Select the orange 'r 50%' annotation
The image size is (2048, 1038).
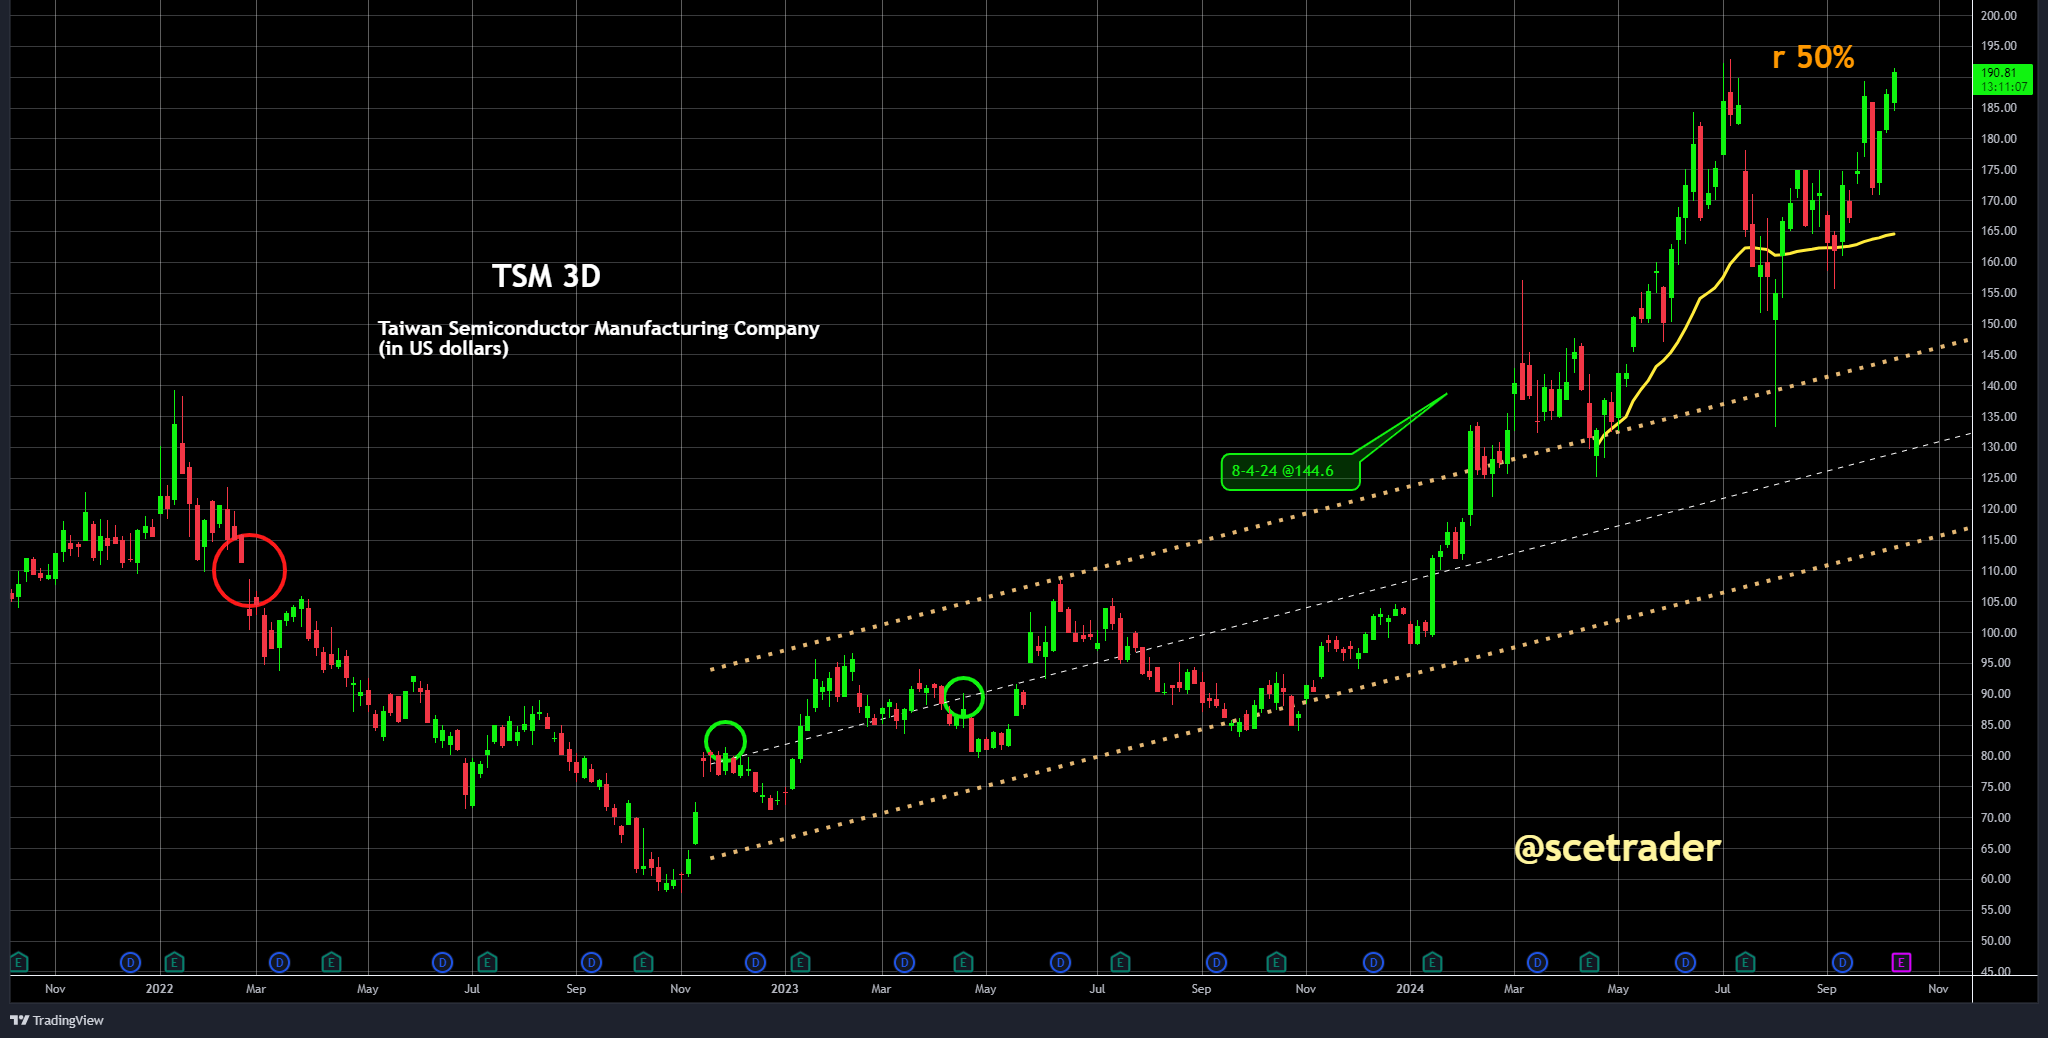point(1812,57)
